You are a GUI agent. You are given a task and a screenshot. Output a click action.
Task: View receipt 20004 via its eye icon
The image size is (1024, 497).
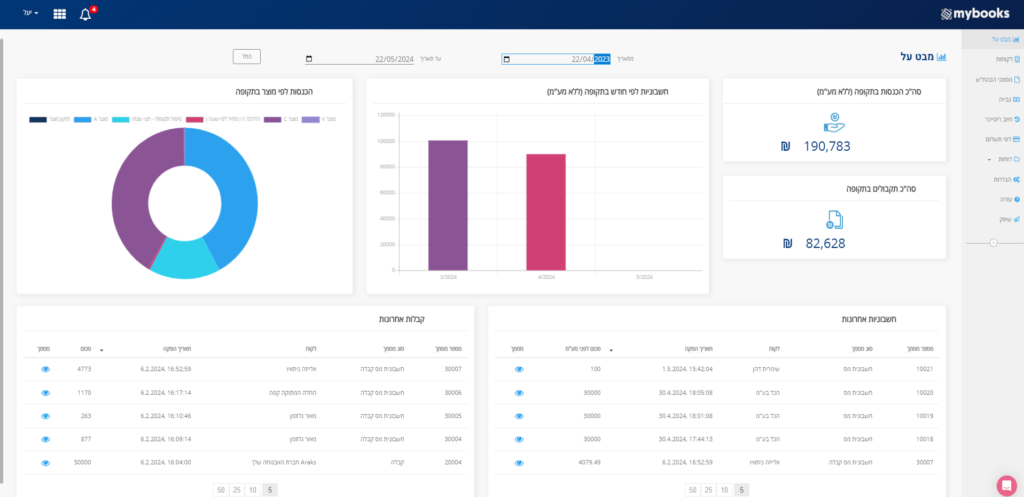pos(45,463)
